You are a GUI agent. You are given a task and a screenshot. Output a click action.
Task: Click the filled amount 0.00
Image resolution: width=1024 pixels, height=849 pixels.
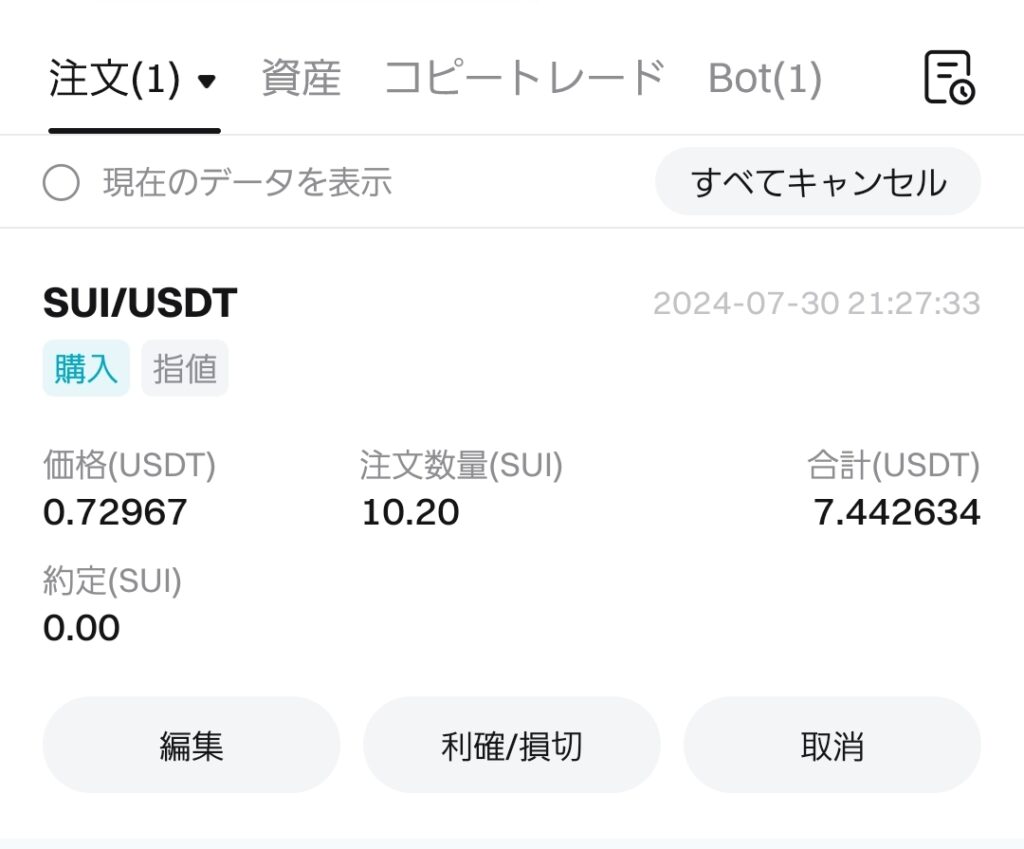[x=81, y=628]
